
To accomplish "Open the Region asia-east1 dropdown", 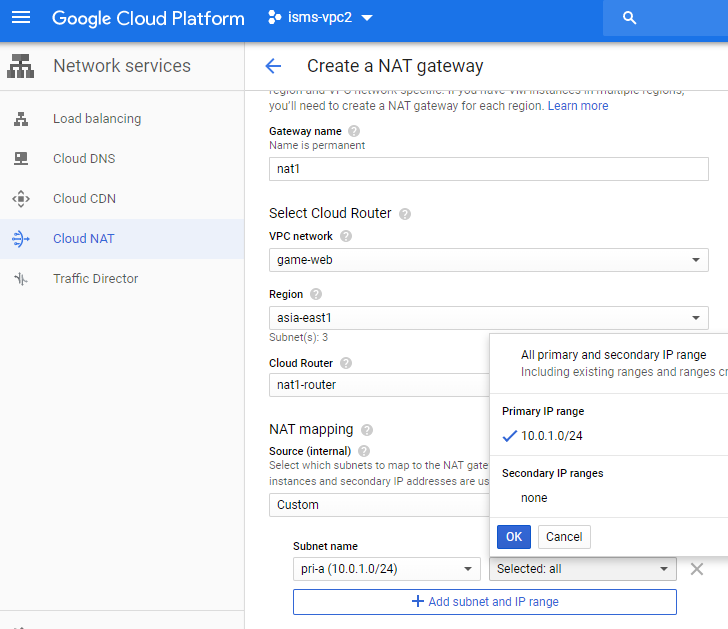I will pos(488,318).
